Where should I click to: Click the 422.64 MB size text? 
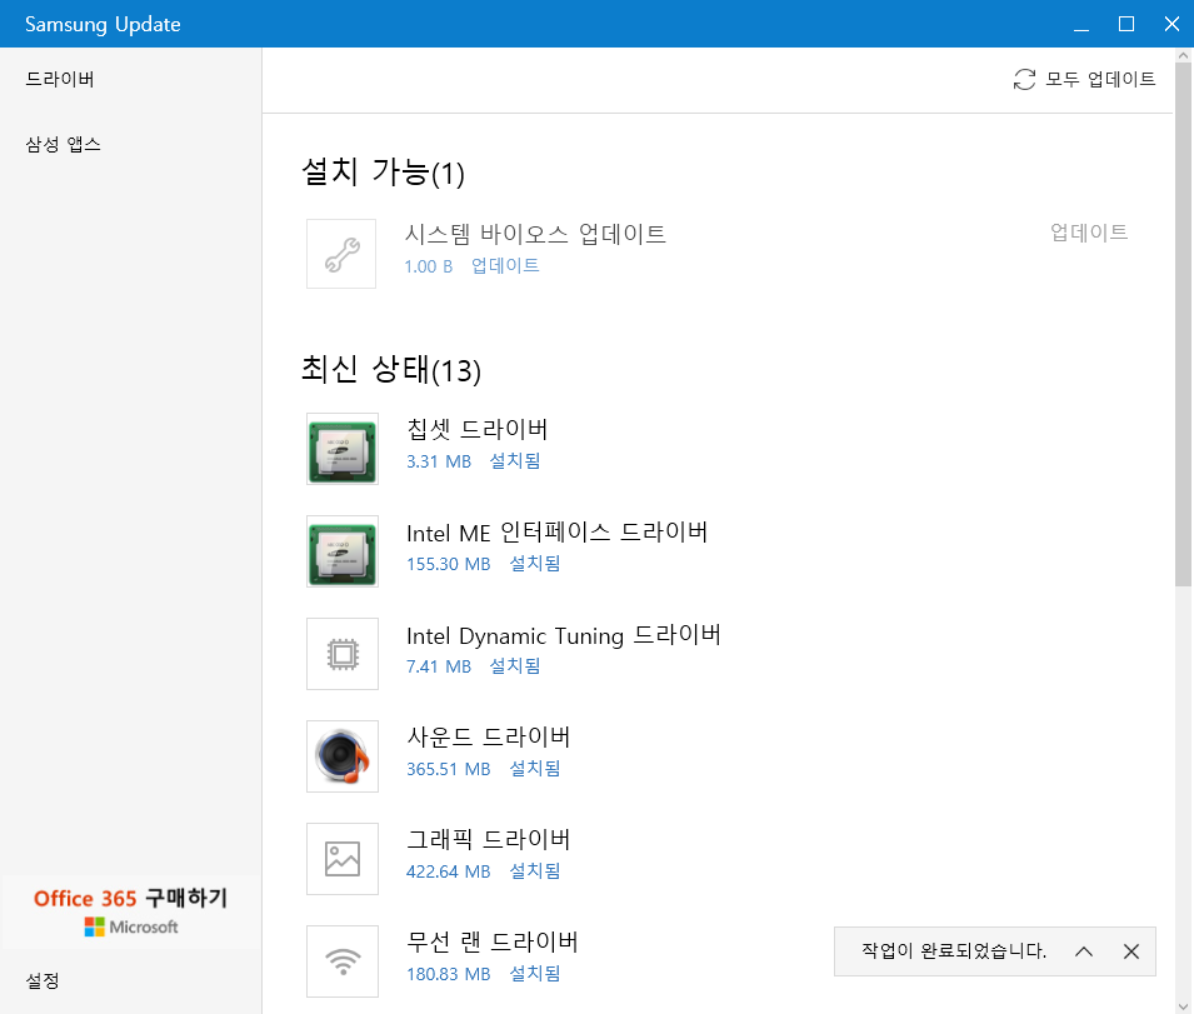click(448, 872)
